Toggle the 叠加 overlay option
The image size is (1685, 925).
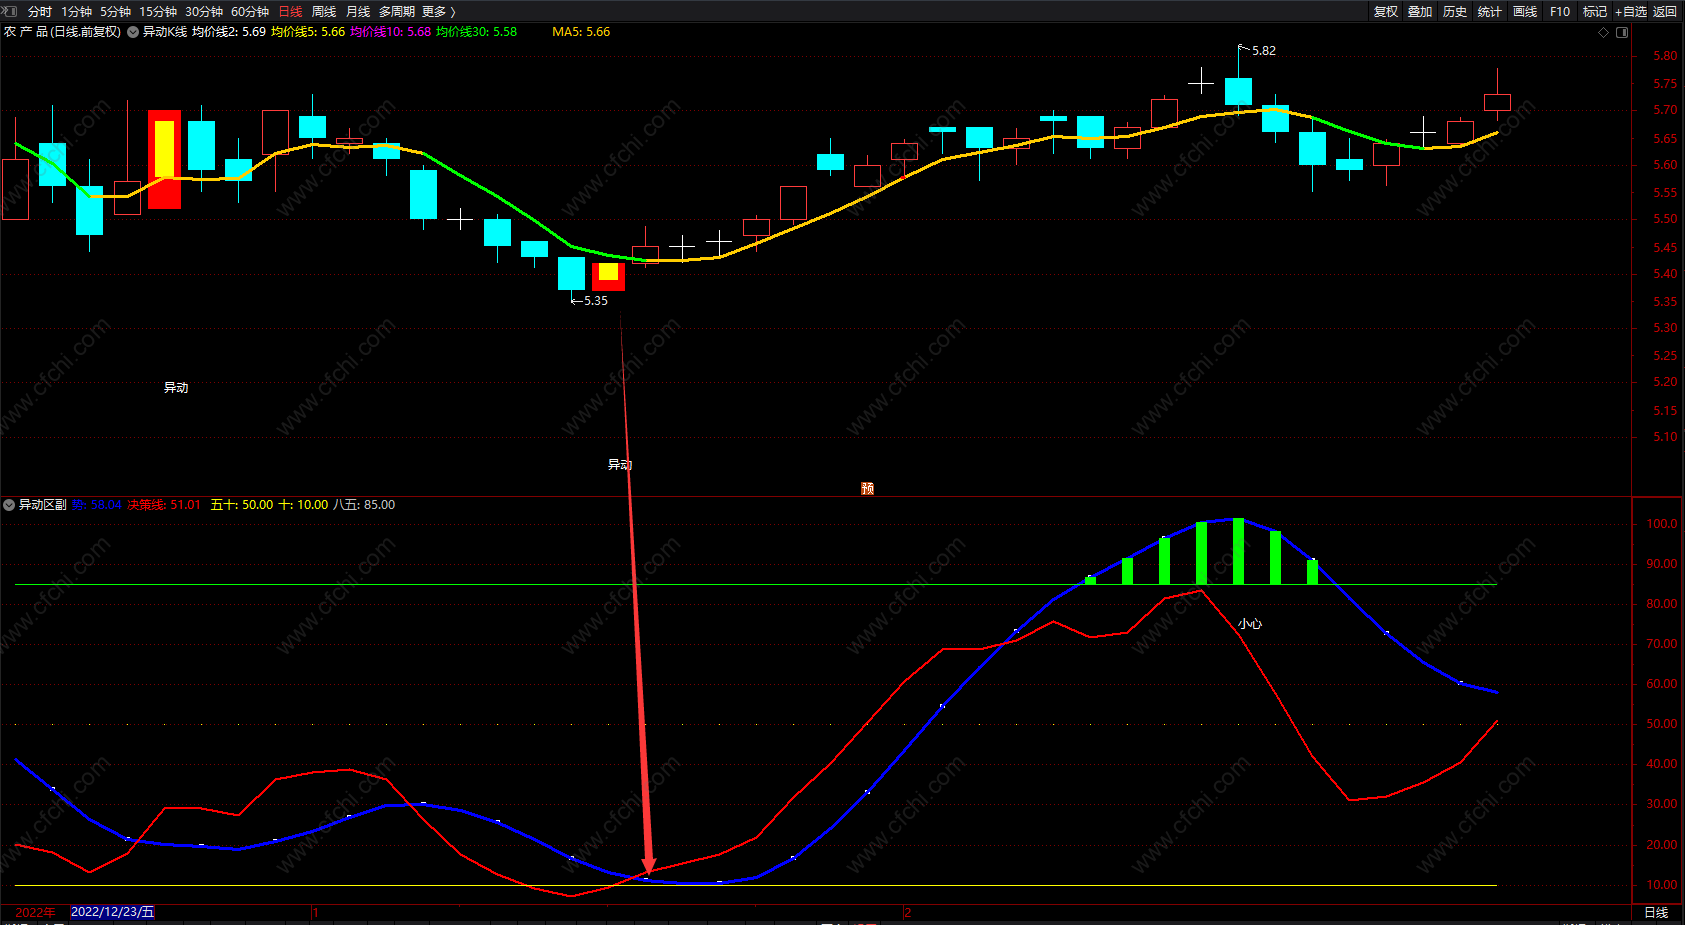pyautogui.click(x=1420, y=11)
